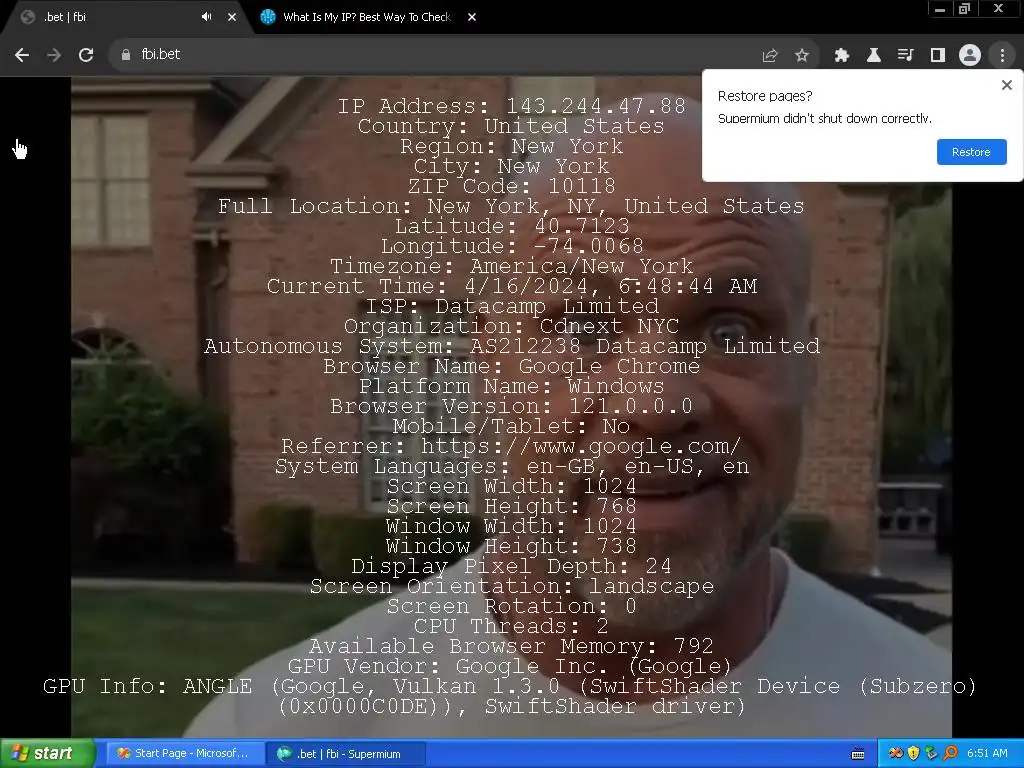Image resolution: width=1024 pixels, height=768 pixels.
Task: Bookmark this page with star icon
Action: point(802,56)
